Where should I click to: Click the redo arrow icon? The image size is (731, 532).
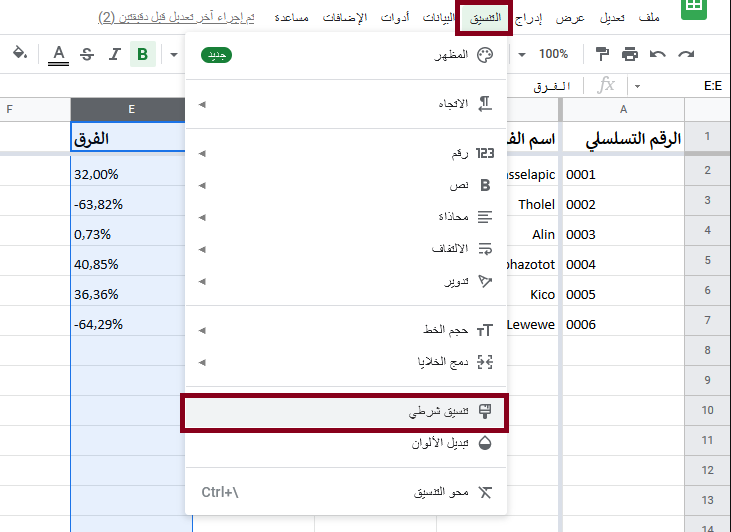[x=686, y=54]
